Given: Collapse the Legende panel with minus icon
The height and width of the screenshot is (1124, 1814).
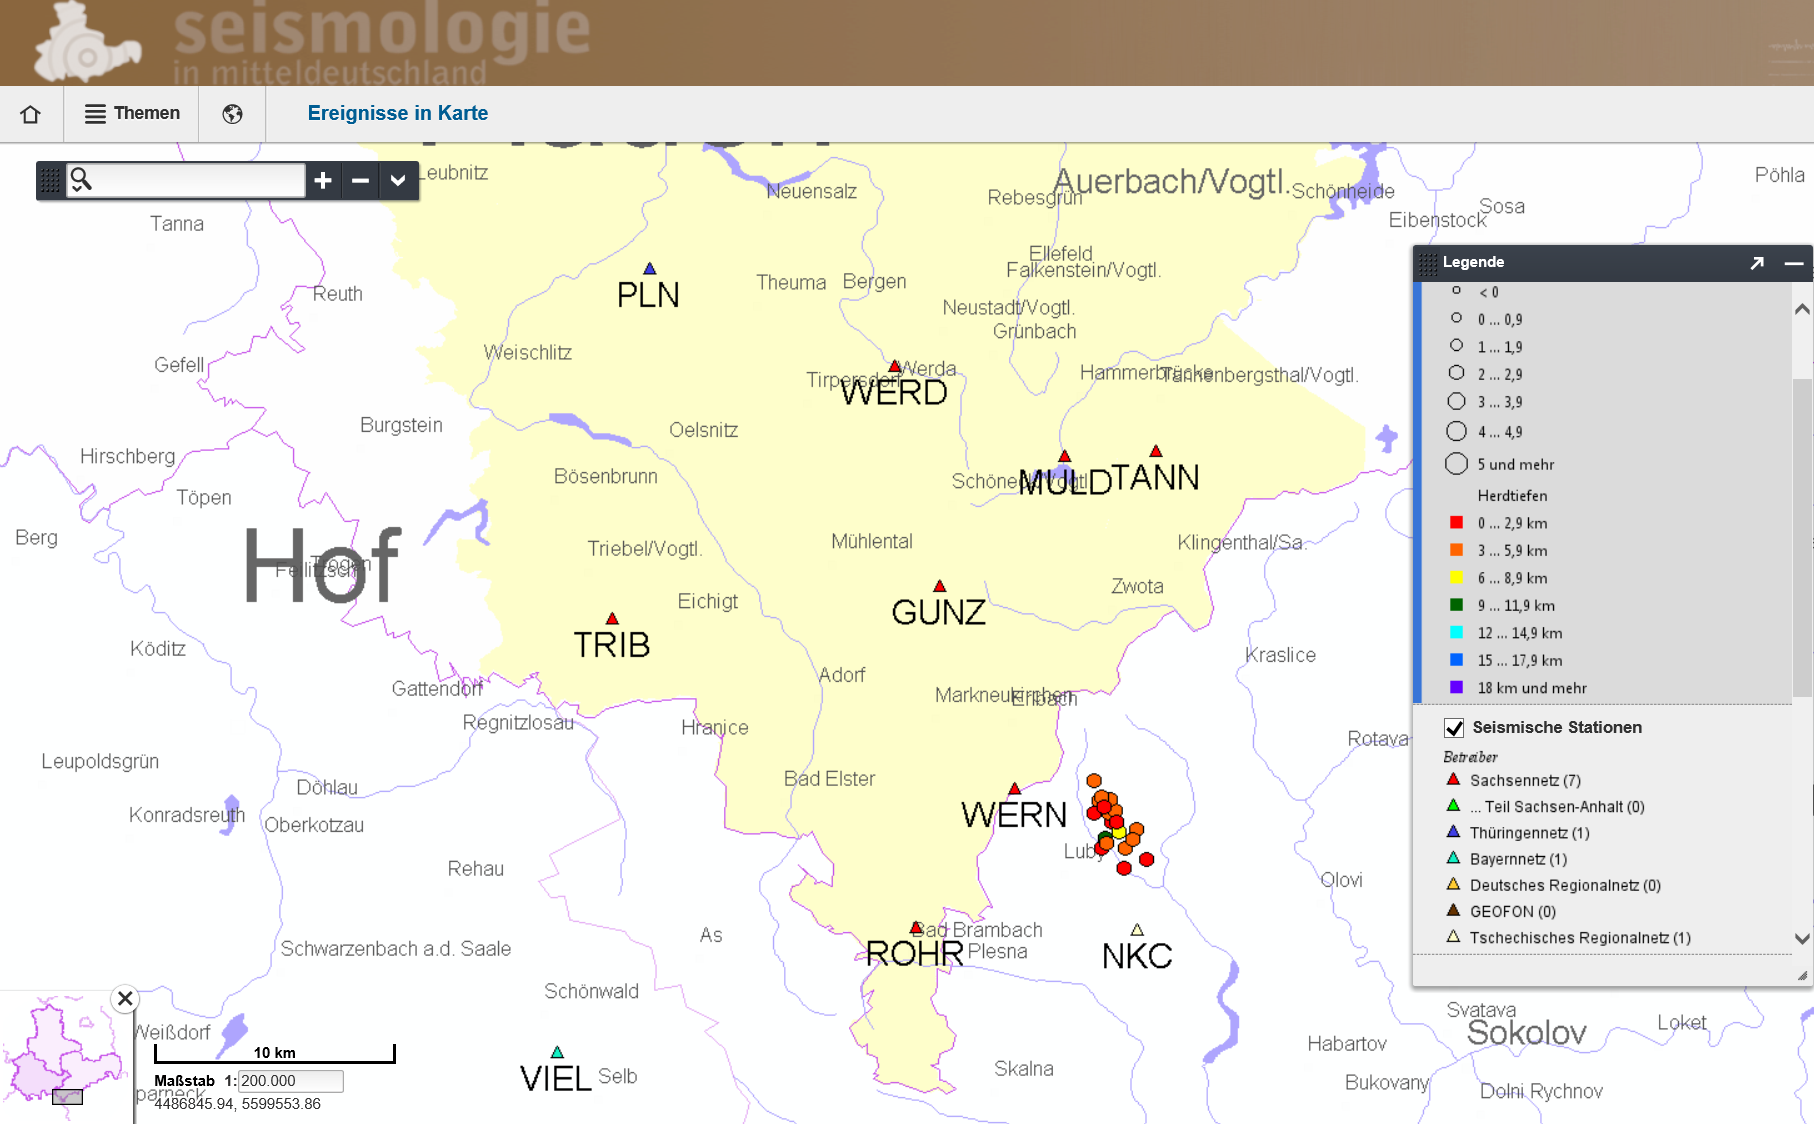Looking at the screenshot, I should 1793,263.
